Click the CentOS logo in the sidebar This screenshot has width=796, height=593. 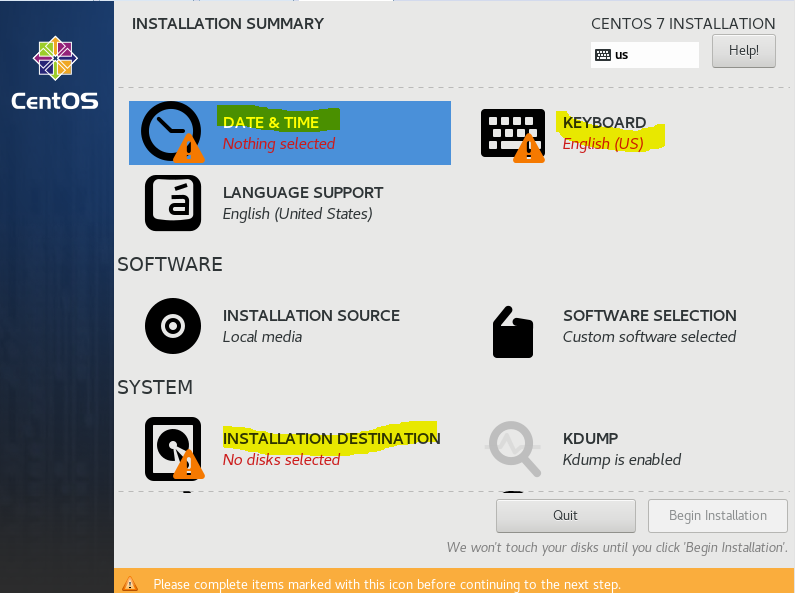55,73
